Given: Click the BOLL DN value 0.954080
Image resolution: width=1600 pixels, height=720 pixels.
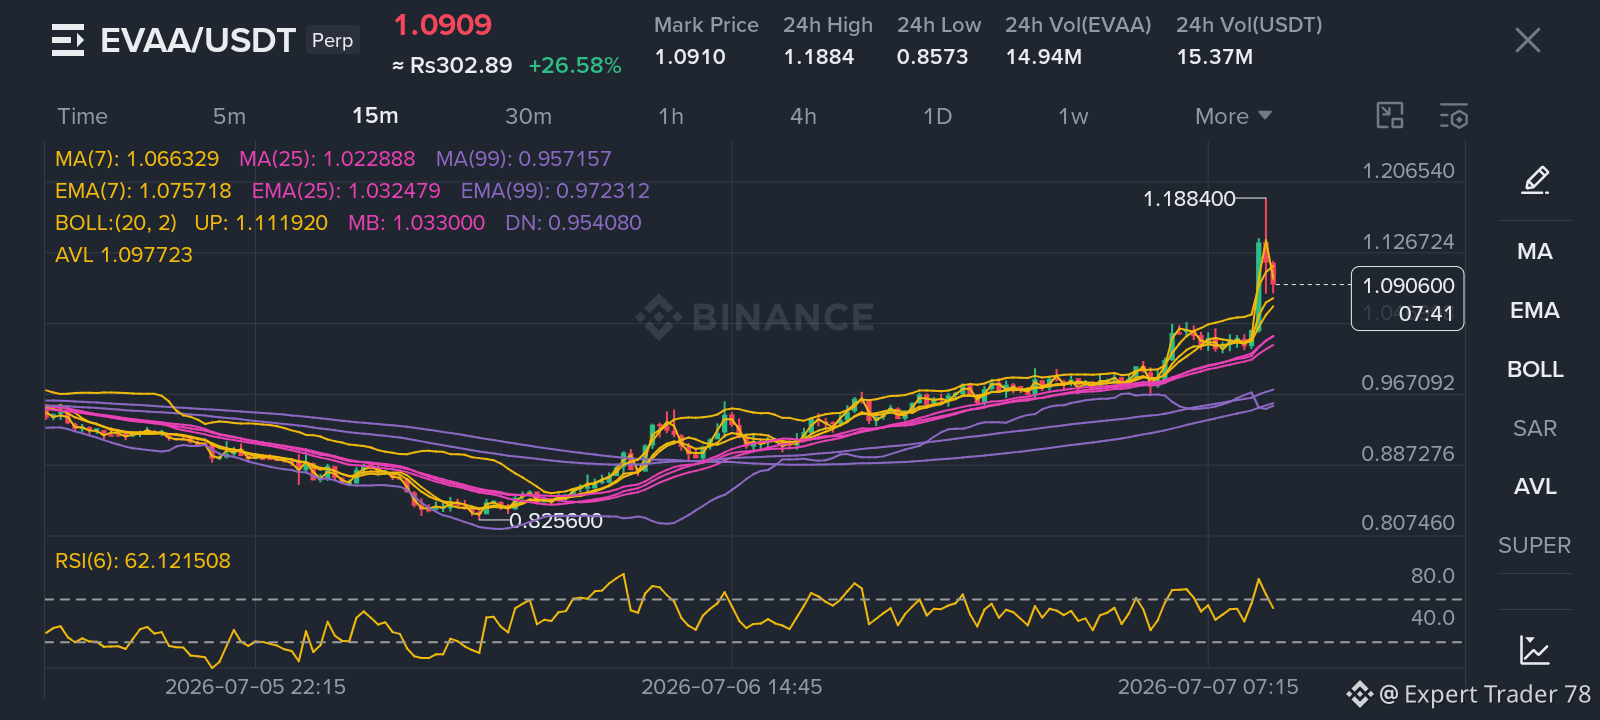Looking at the screenshot, I should [573, 223].
